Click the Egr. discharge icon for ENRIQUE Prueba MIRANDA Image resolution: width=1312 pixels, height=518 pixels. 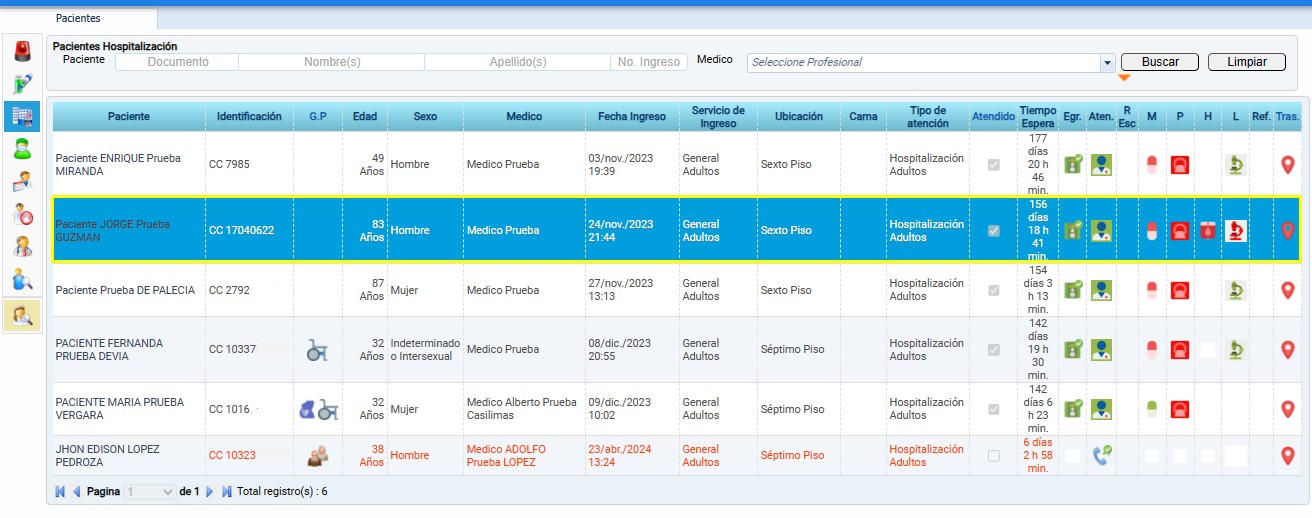1073,165
